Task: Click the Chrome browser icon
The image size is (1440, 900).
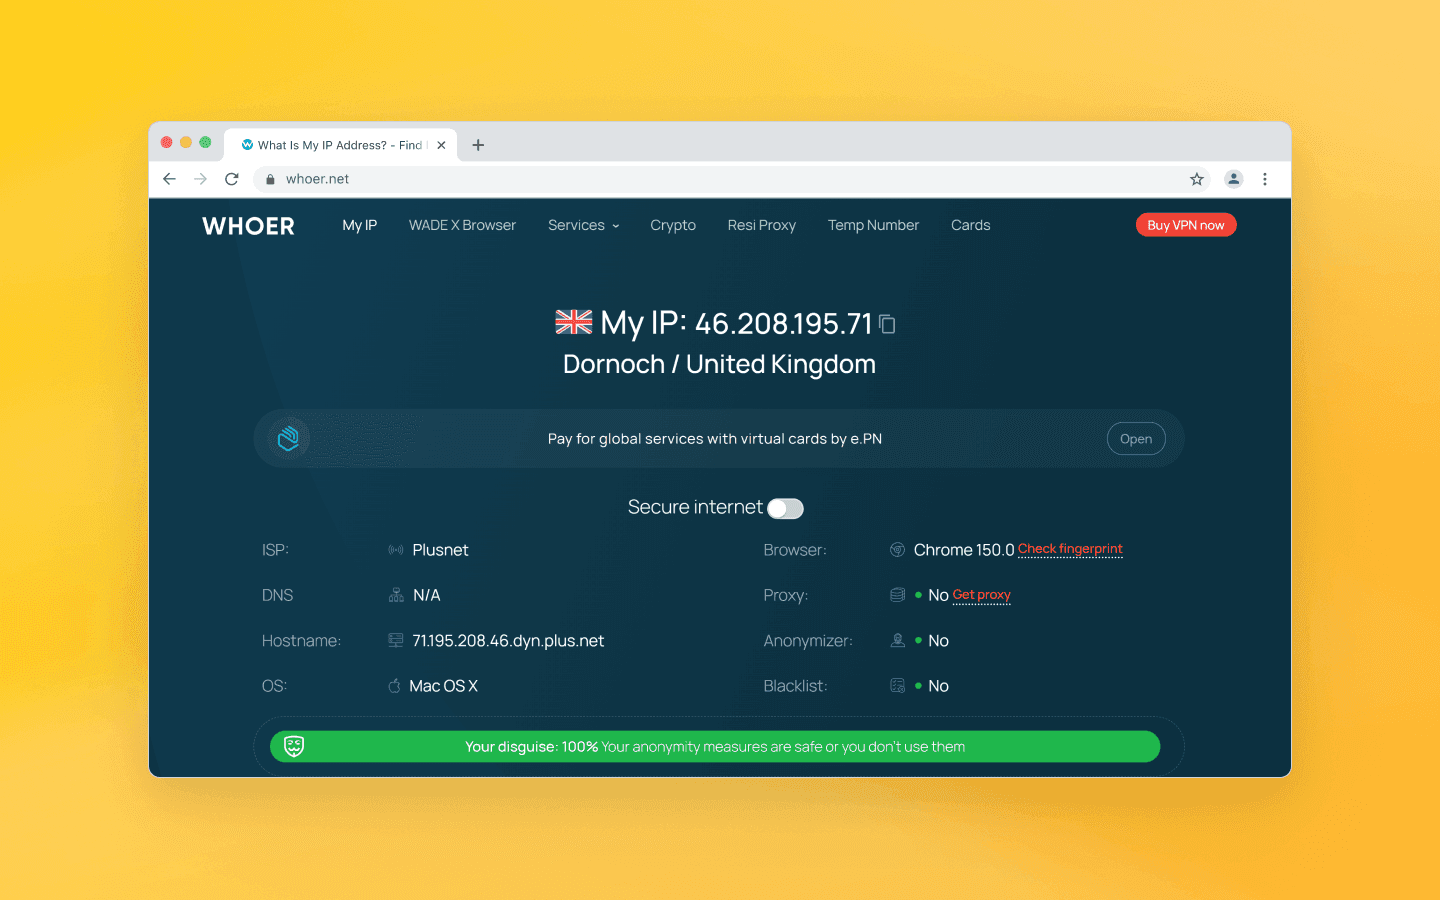Action: (x=897, y=550)
